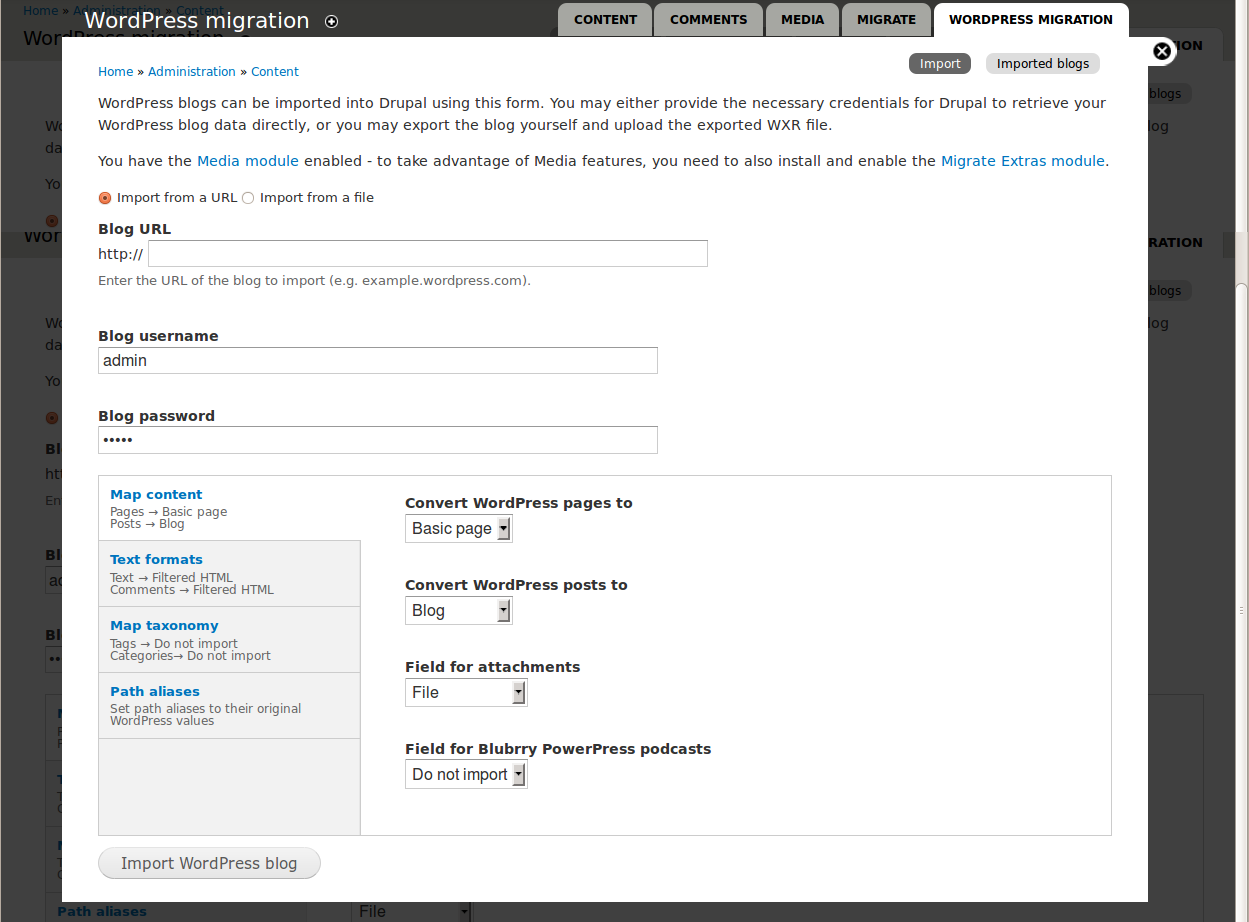
Task: Switch to the Comments tab
Action: (708, 20)
